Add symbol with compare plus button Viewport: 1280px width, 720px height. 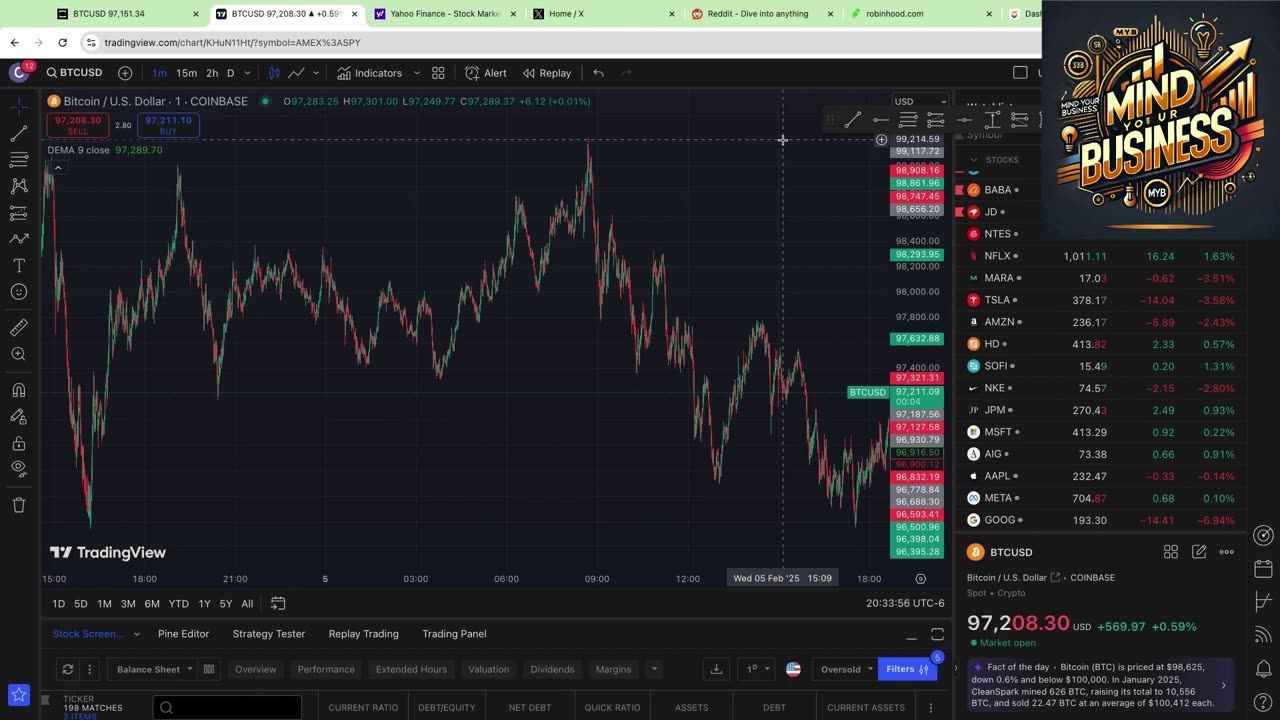point(125,73)
